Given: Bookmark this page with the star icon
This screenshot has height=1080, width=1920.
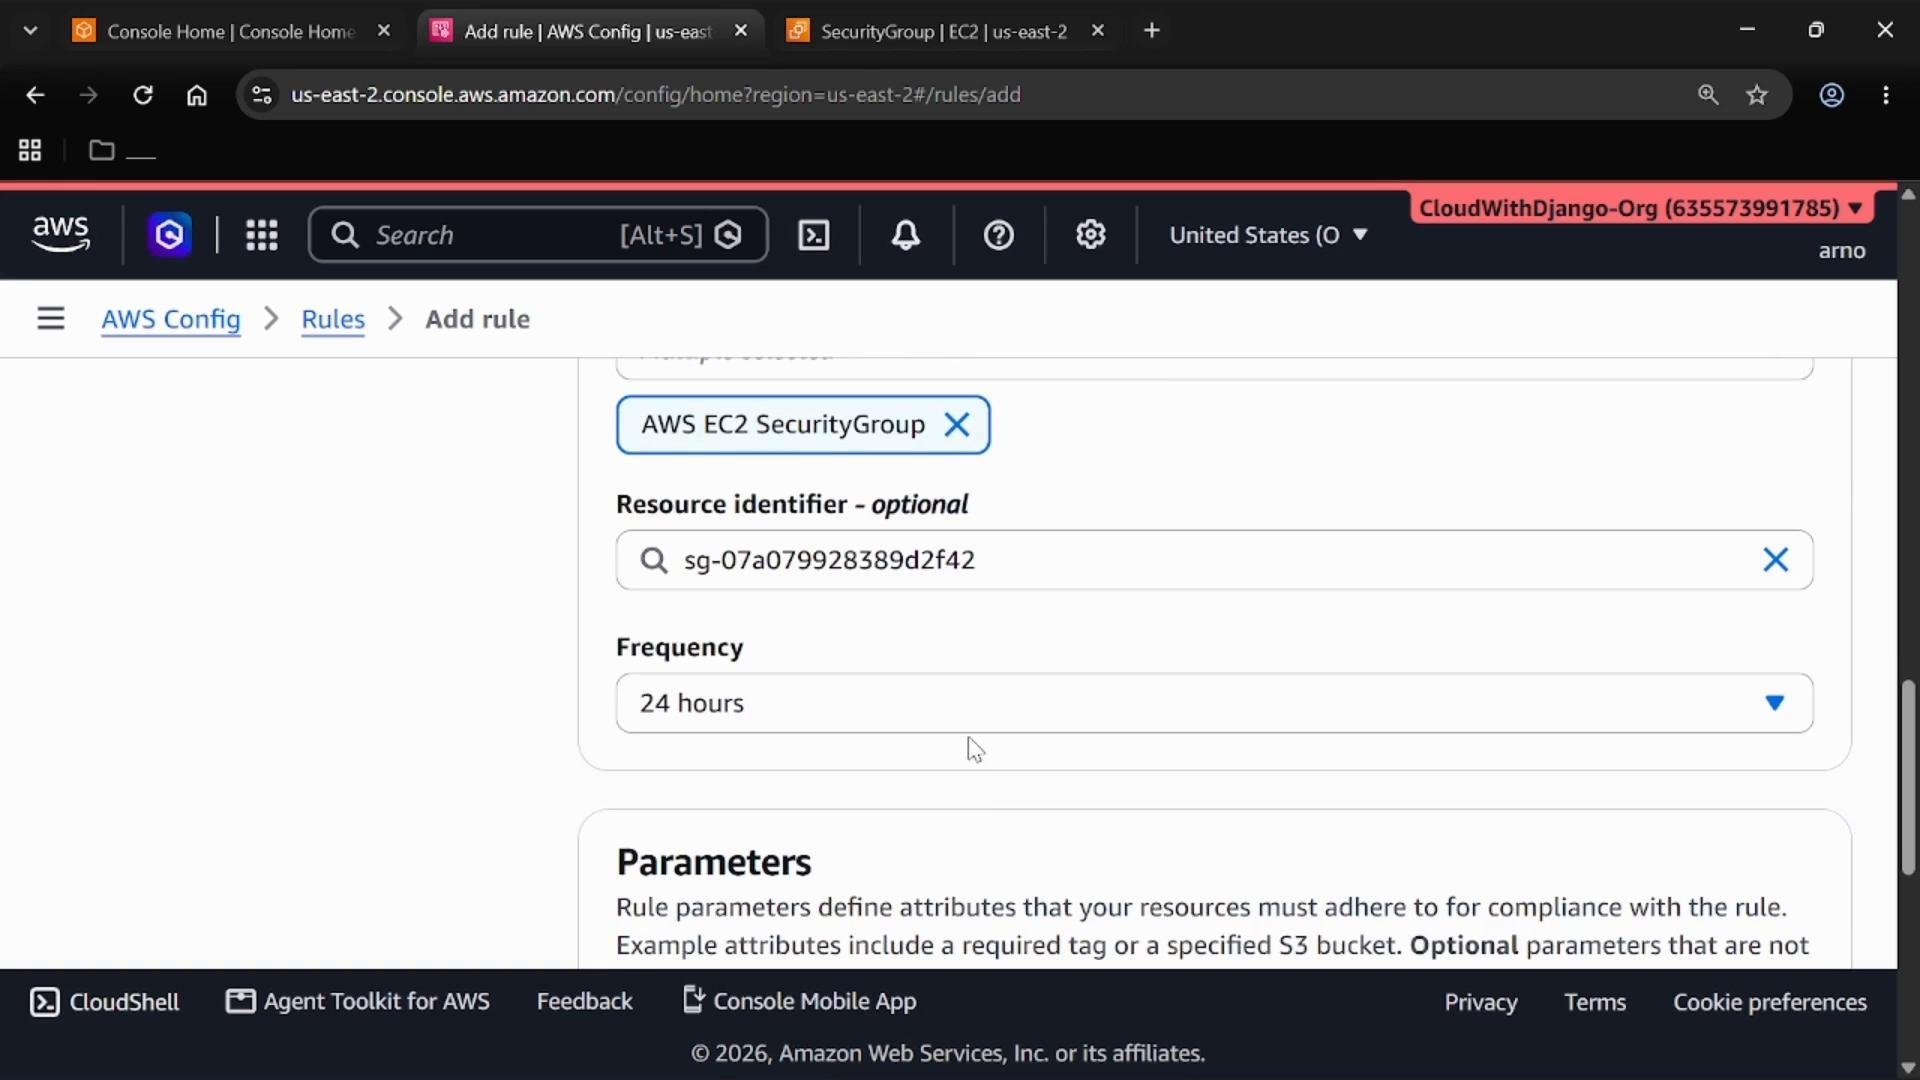Looking at the screenshot, I should (x=1757, y=95).
